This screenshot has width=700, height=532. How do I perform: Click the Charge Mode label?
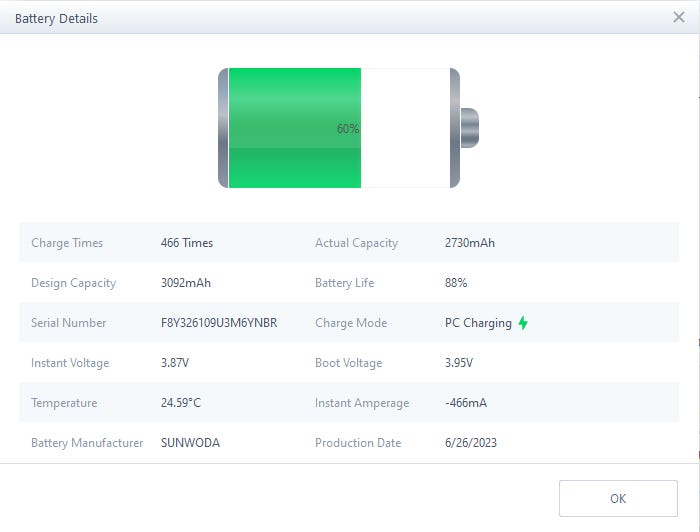(x=351, y=323)
